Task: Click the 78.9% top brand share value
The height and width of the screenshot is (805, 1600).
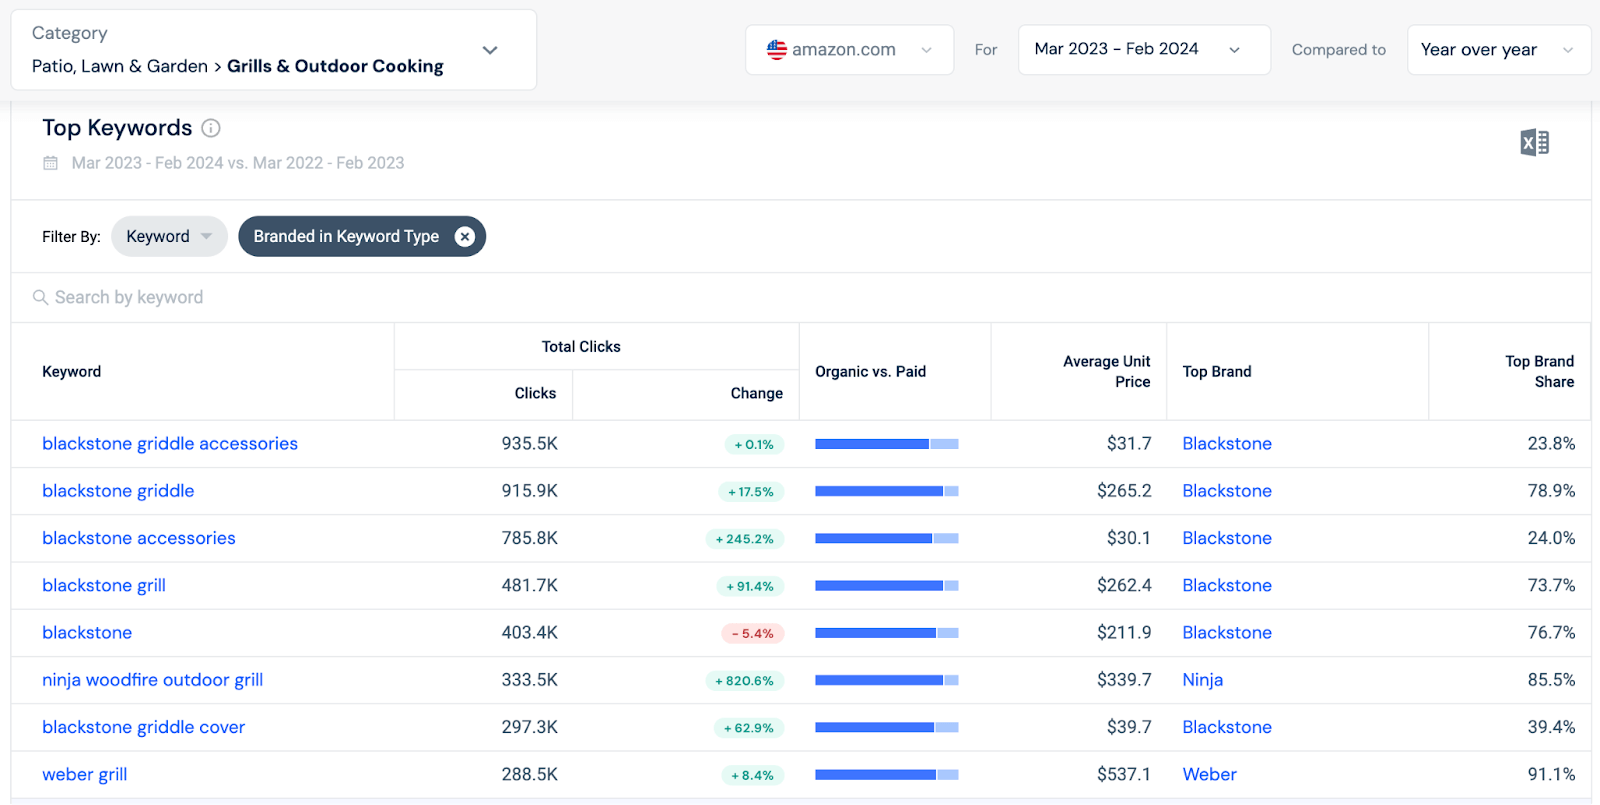Action: (x=1551, y=491)
